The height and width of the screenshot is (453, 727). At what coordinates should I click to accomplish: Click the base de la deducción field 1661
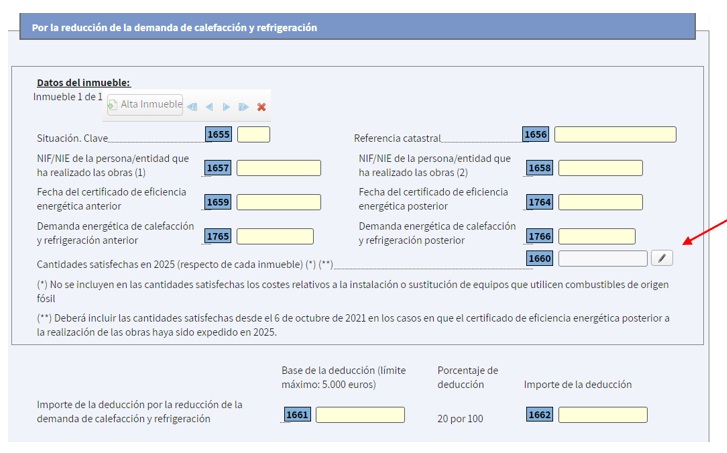[x=360, y=415]
